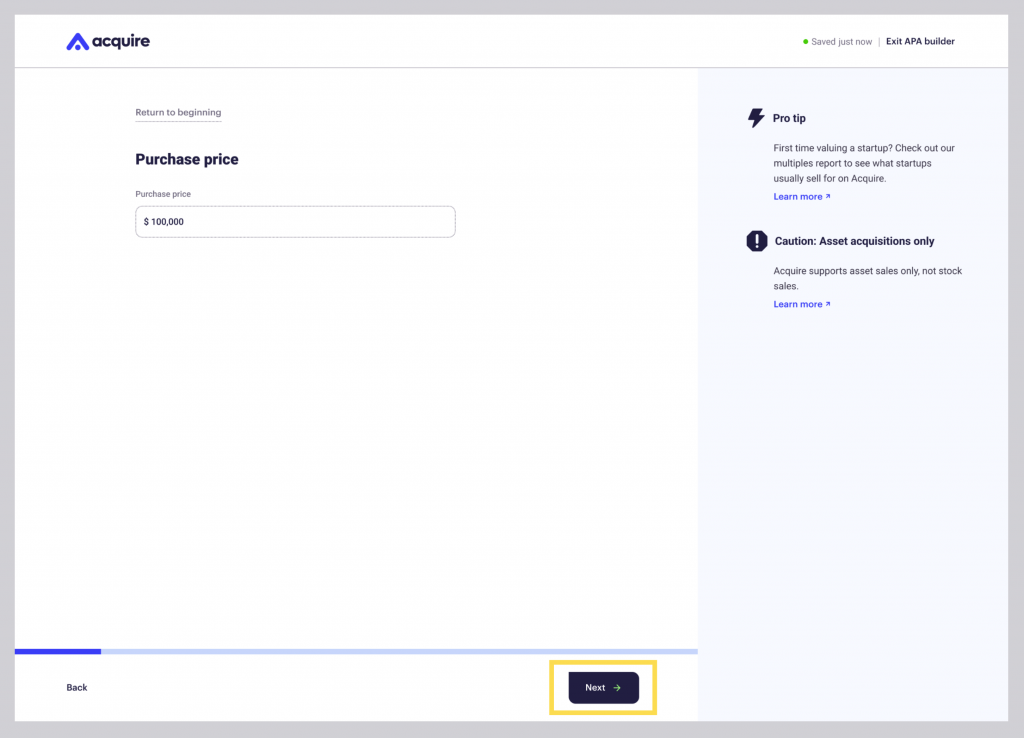Click the Pro tip Learn more arrow icon
1024x738 pixels.
[x=827, y=196]
